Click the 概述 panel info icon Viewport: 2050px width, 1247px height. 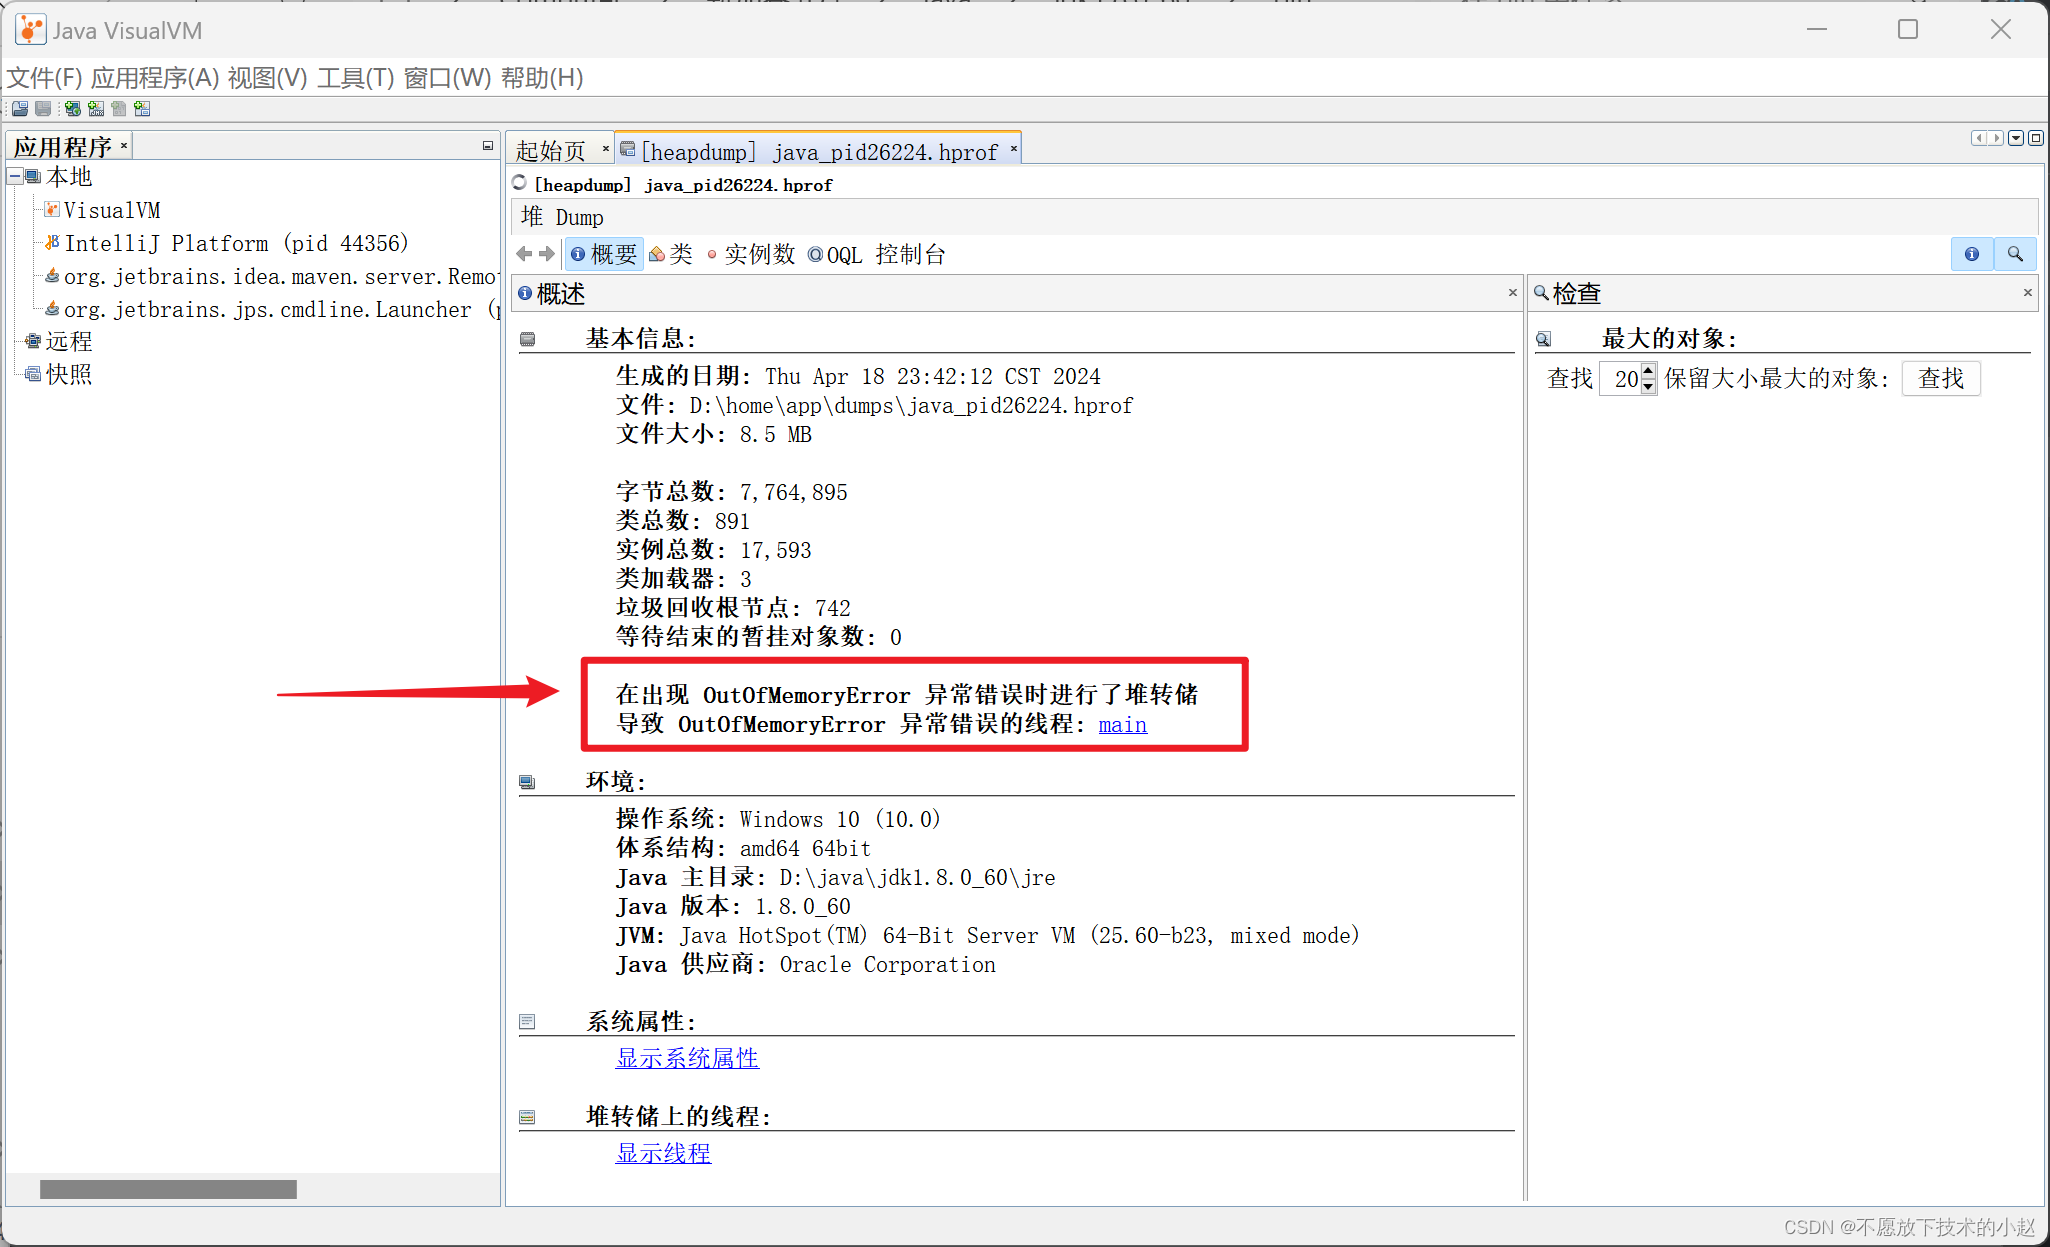point(525,293)
